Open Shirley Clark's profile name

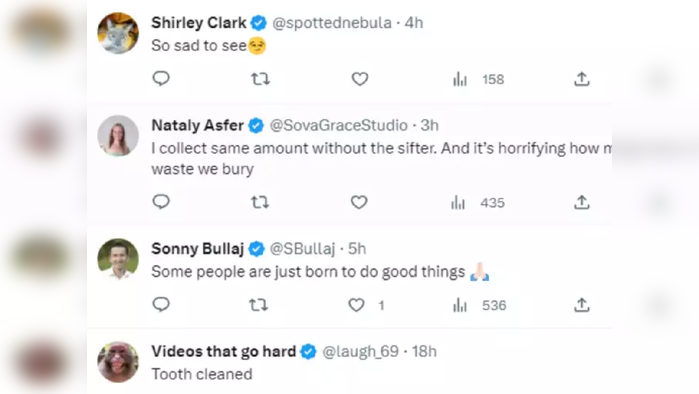(199, 23)
